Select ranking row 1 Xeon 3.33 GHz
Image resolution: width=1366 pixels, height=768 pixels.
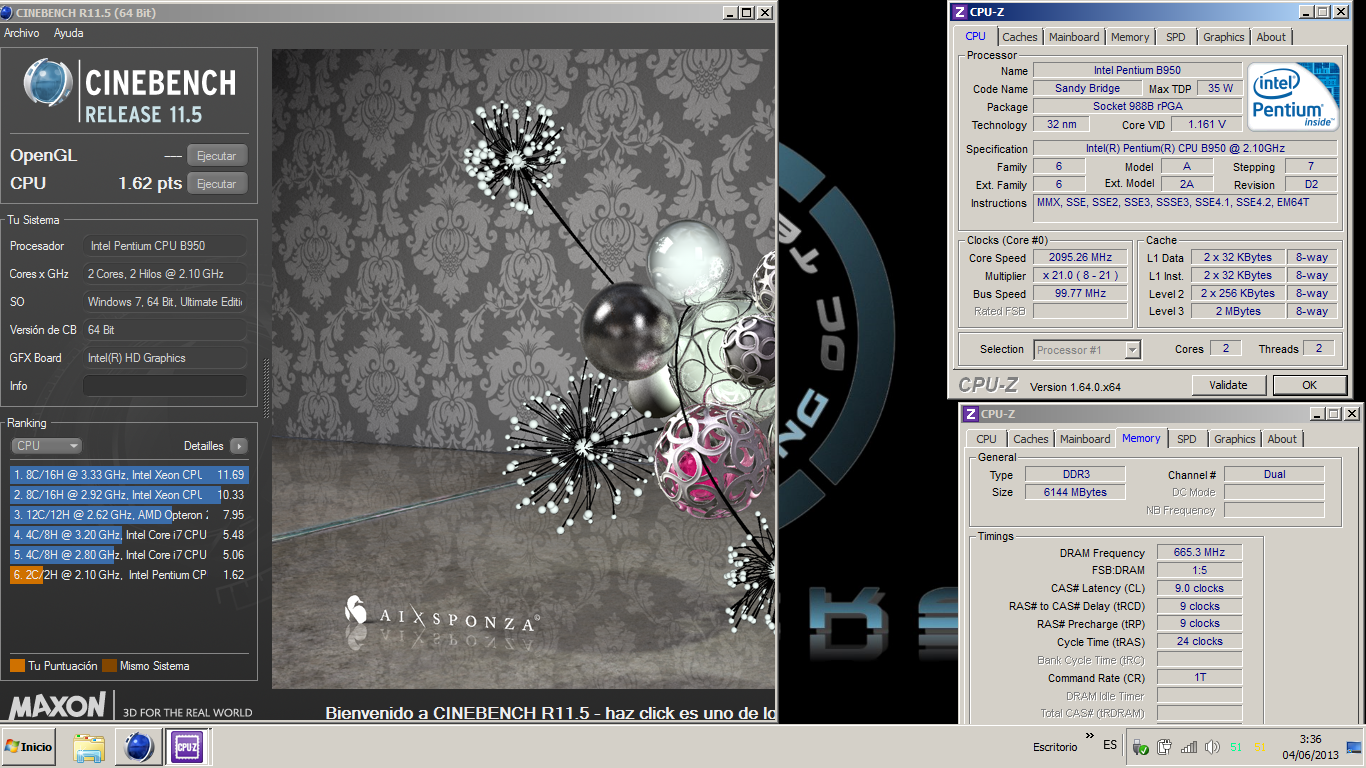(129, 475)
